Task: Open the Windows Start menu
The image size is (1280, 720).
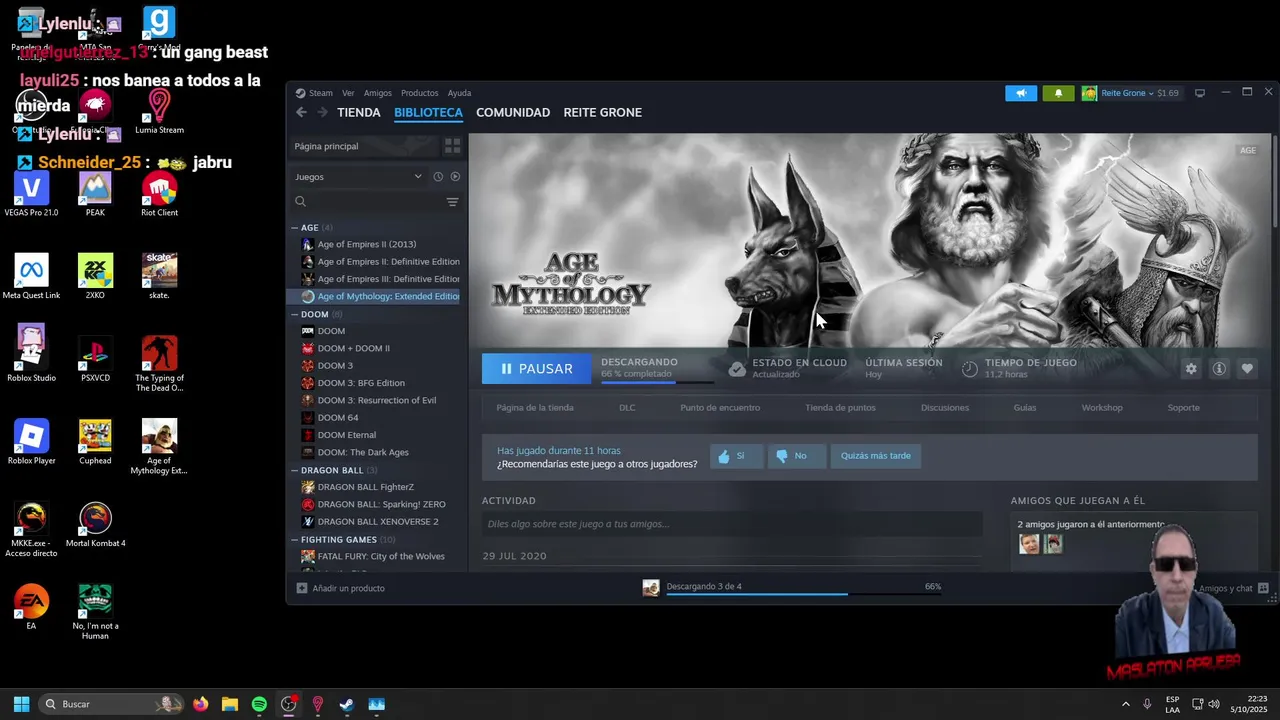Action: (x=21, y=704)
